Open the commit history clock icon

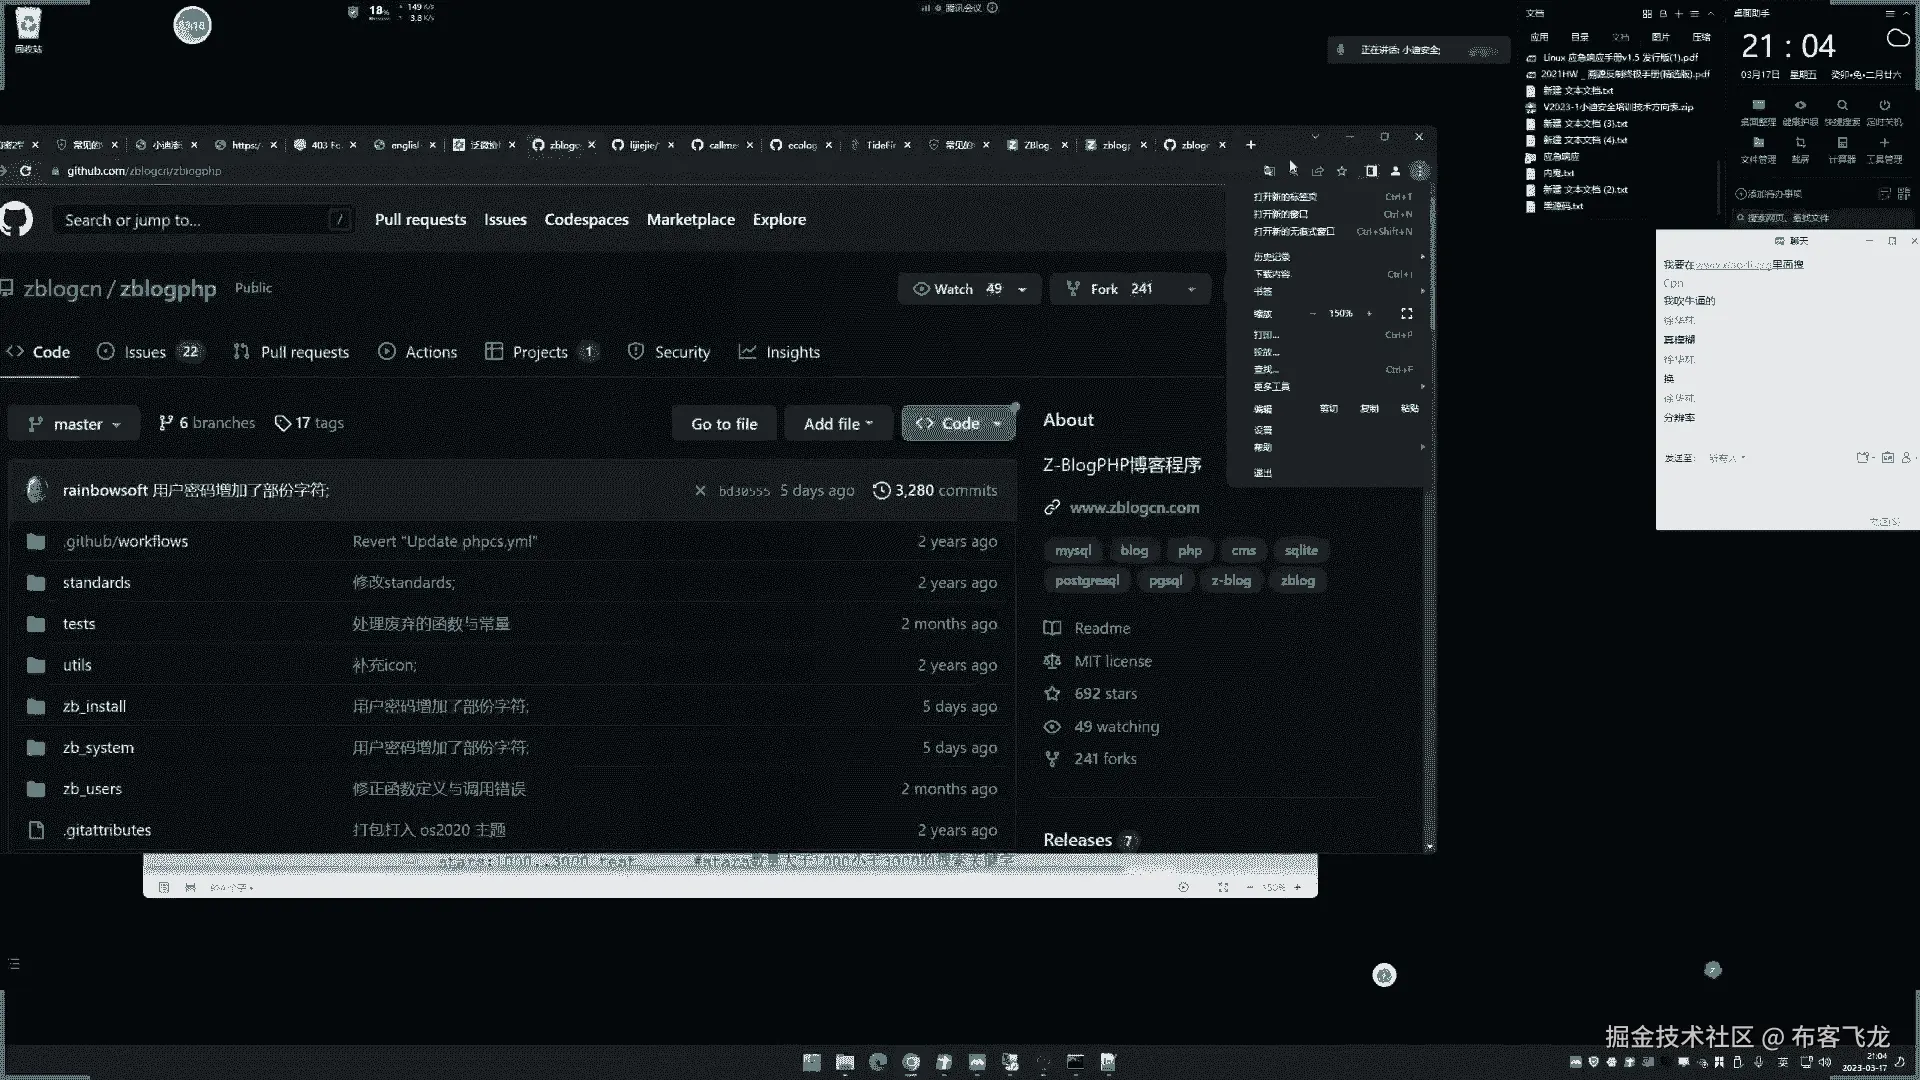tap(881, 490)
